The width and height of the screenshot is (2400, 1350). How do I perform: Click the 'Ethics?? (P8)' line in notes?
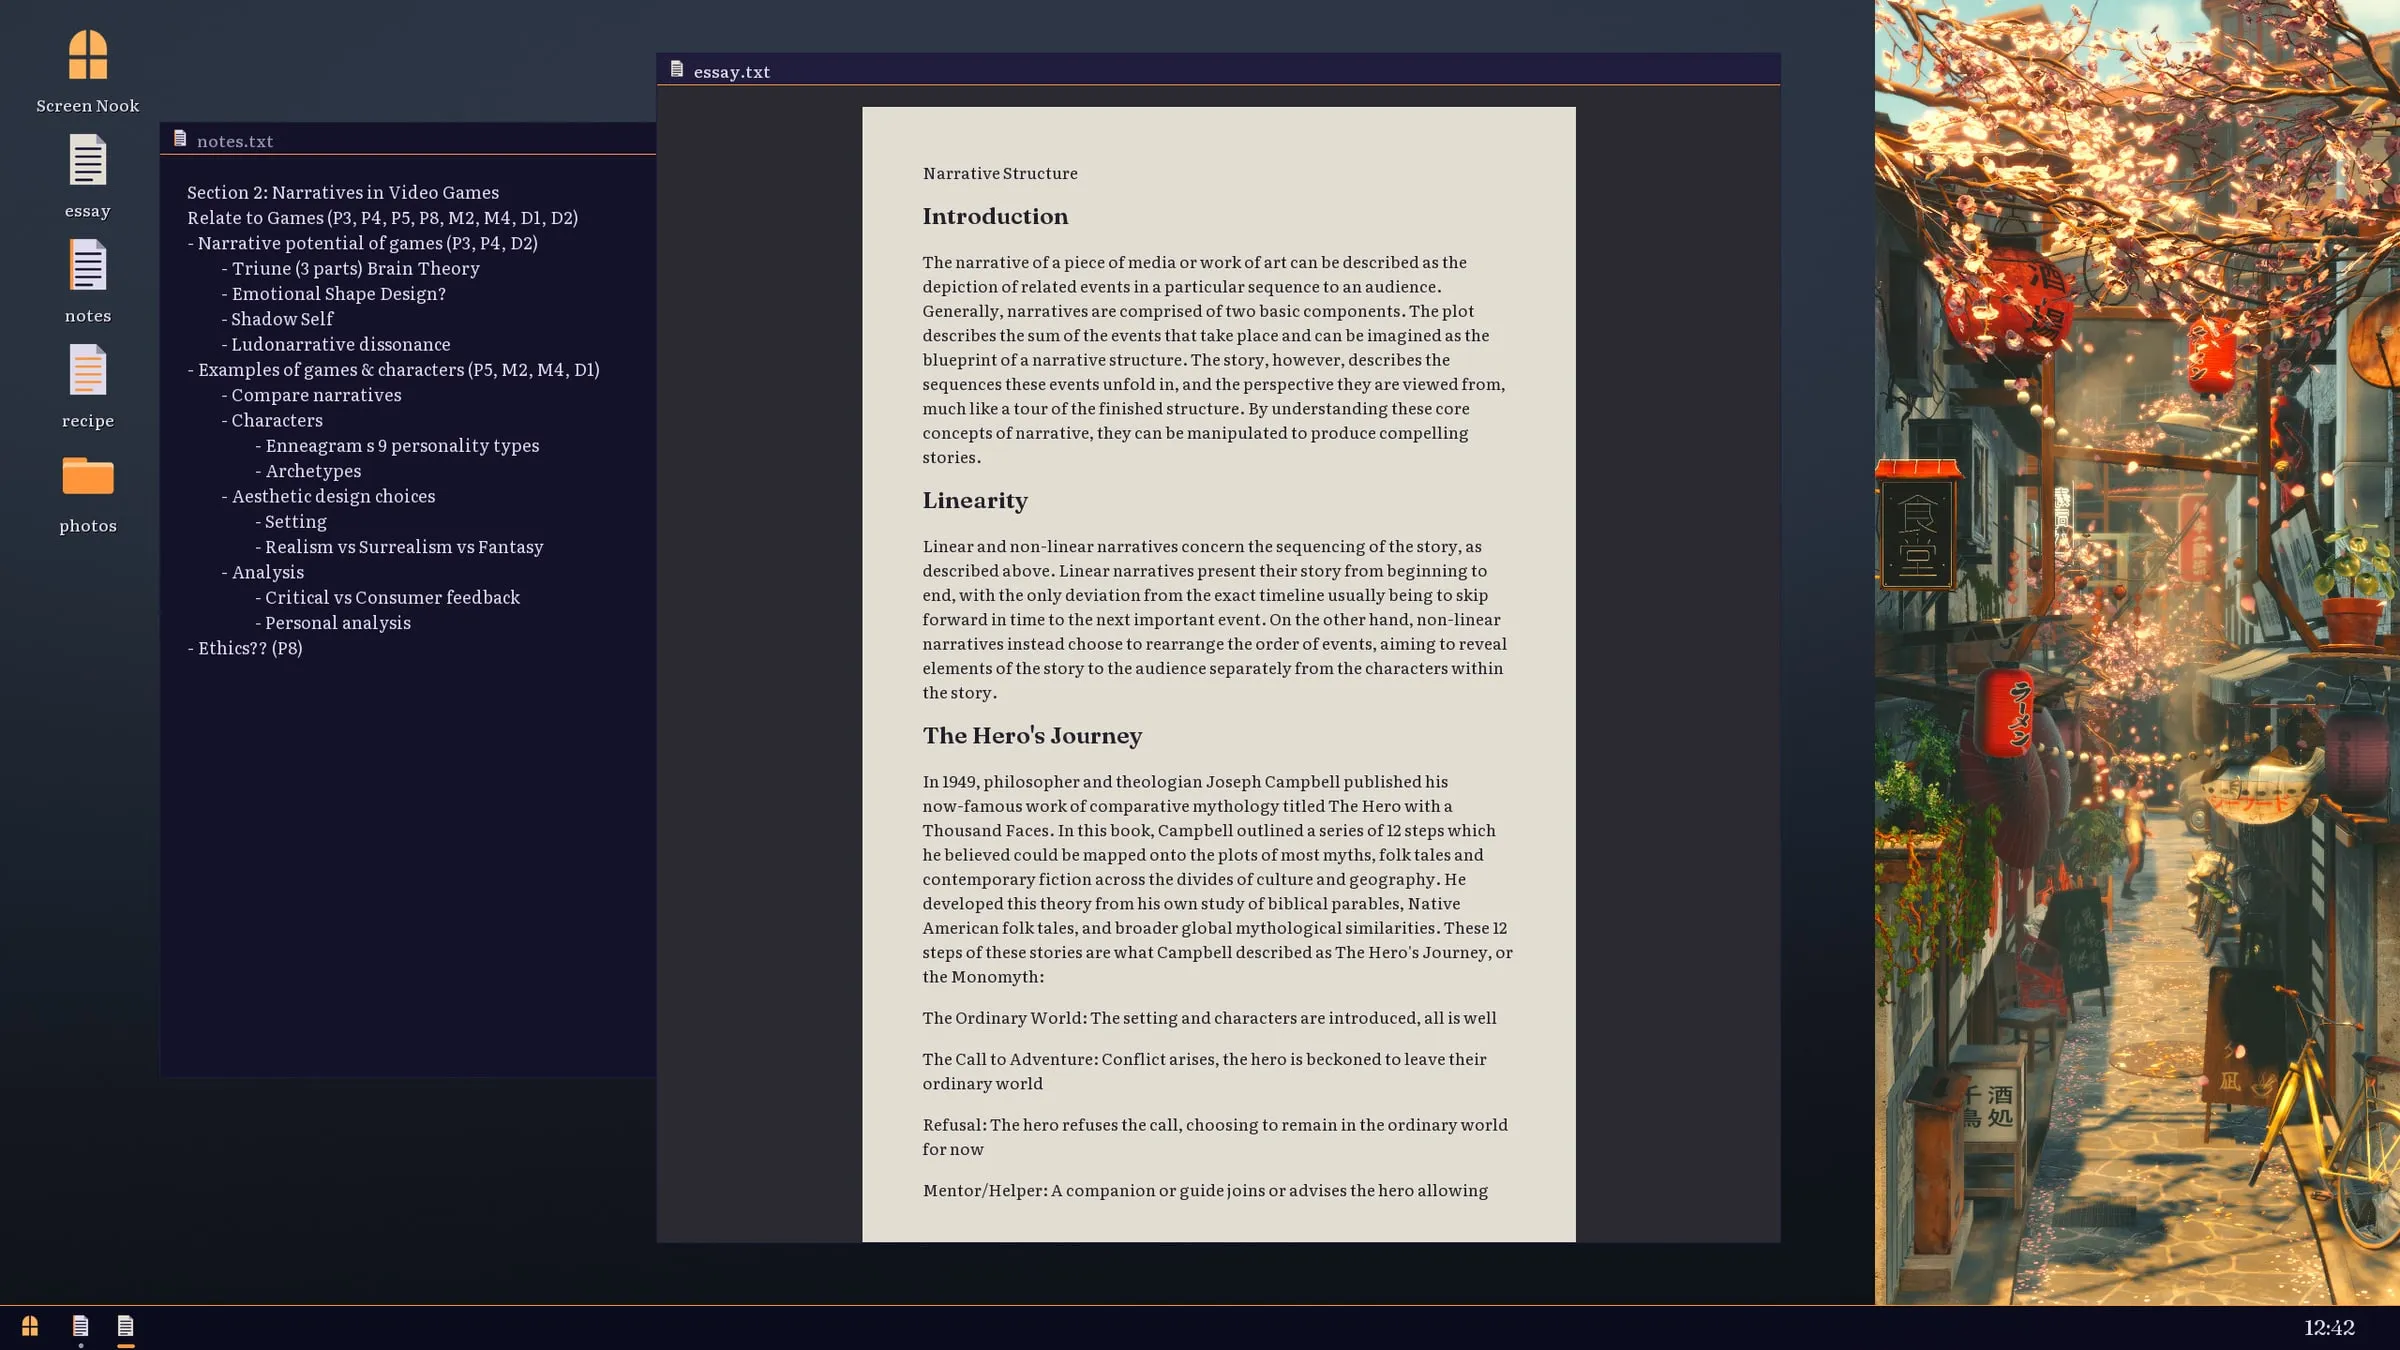245,648
